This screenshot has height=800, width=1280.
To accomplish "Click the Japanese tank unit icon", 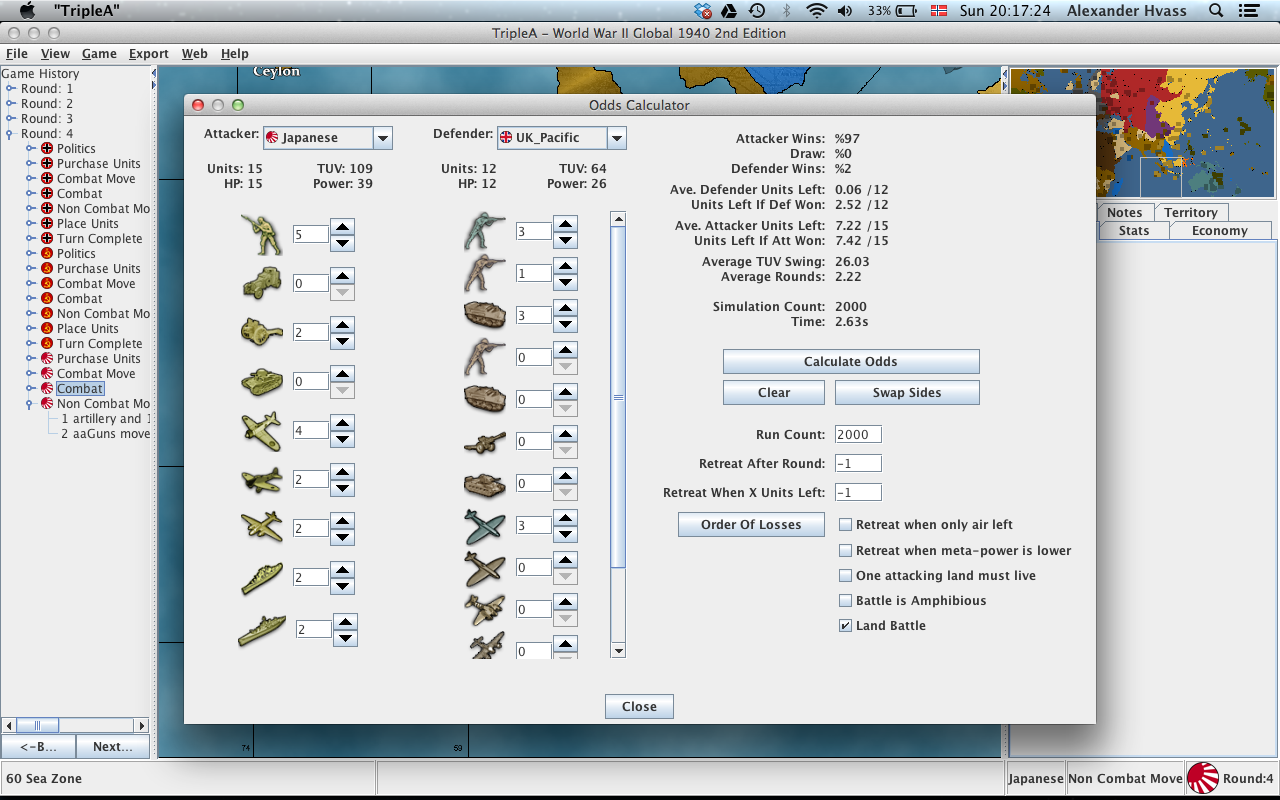I will (262, 381).
